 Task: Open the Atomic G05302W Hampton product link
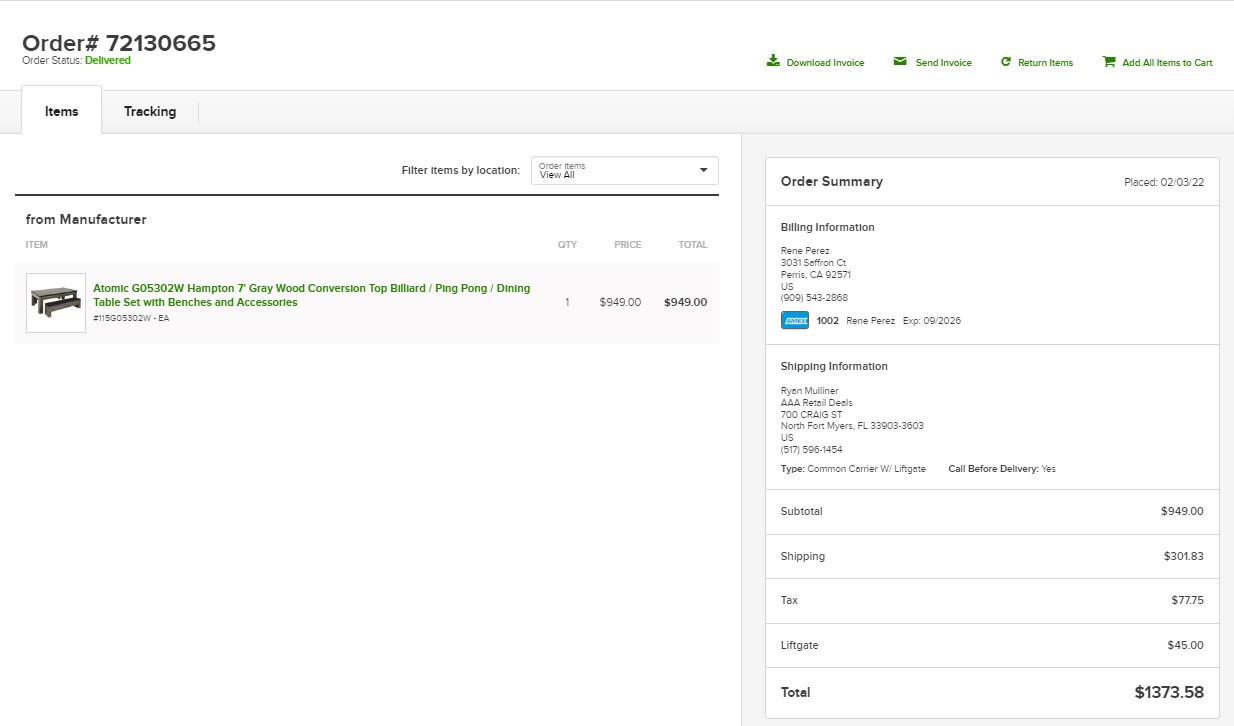click(x=312, y=295)
